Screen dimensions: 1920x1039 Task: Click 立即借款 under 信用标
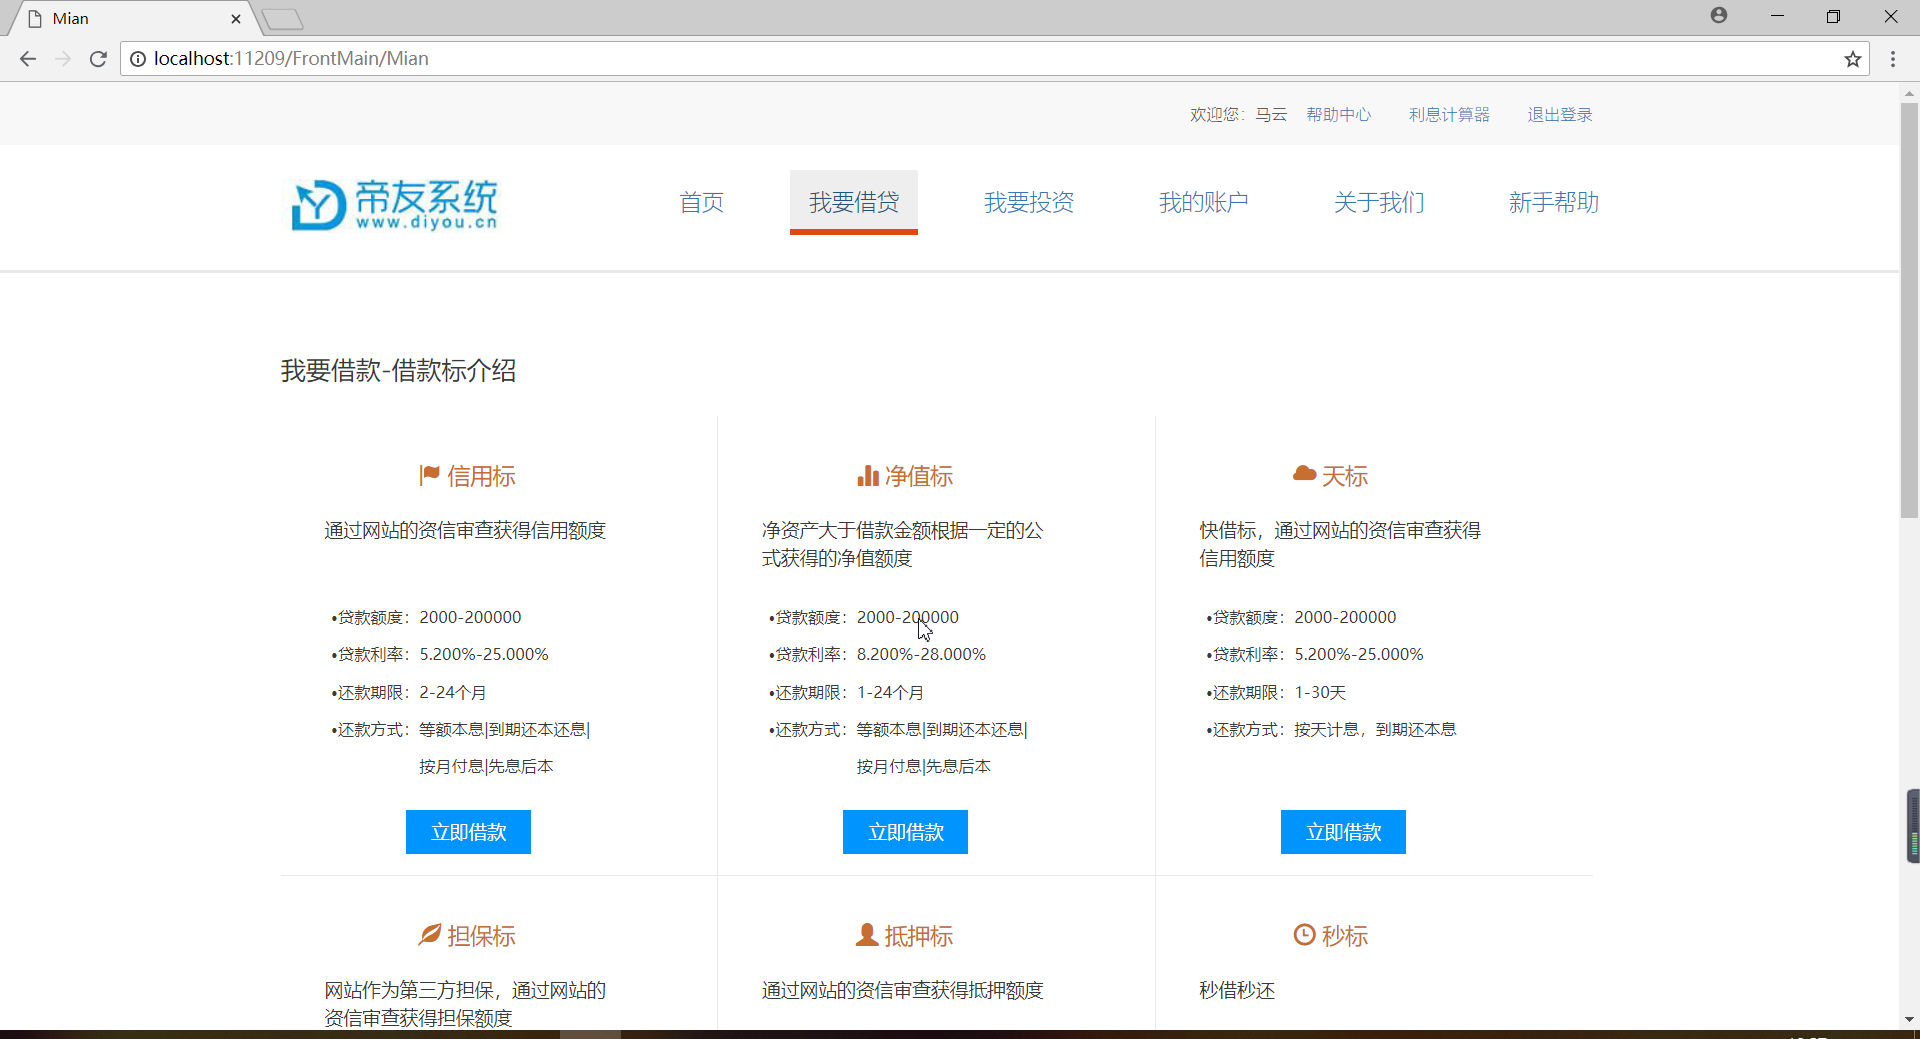coord(467,831)
